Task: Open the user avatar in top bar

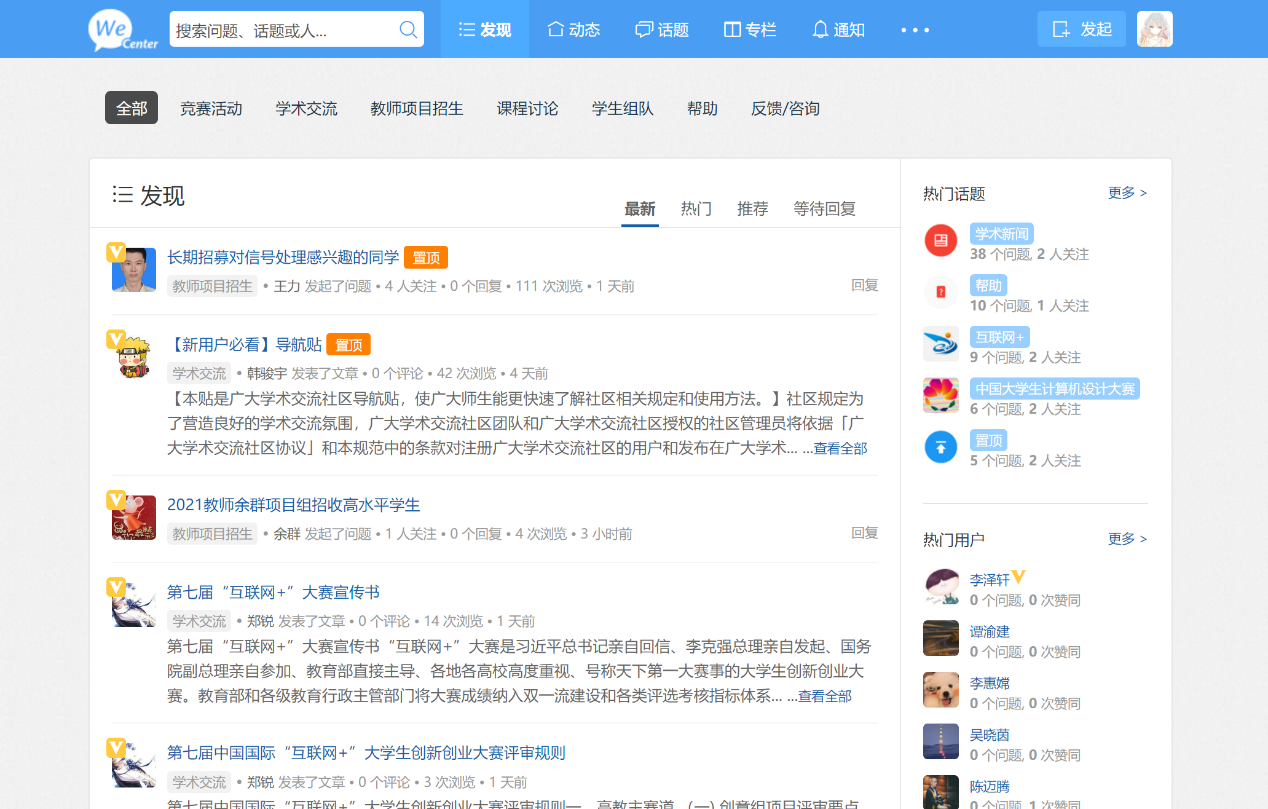Action: click(x=1154, y=29)
